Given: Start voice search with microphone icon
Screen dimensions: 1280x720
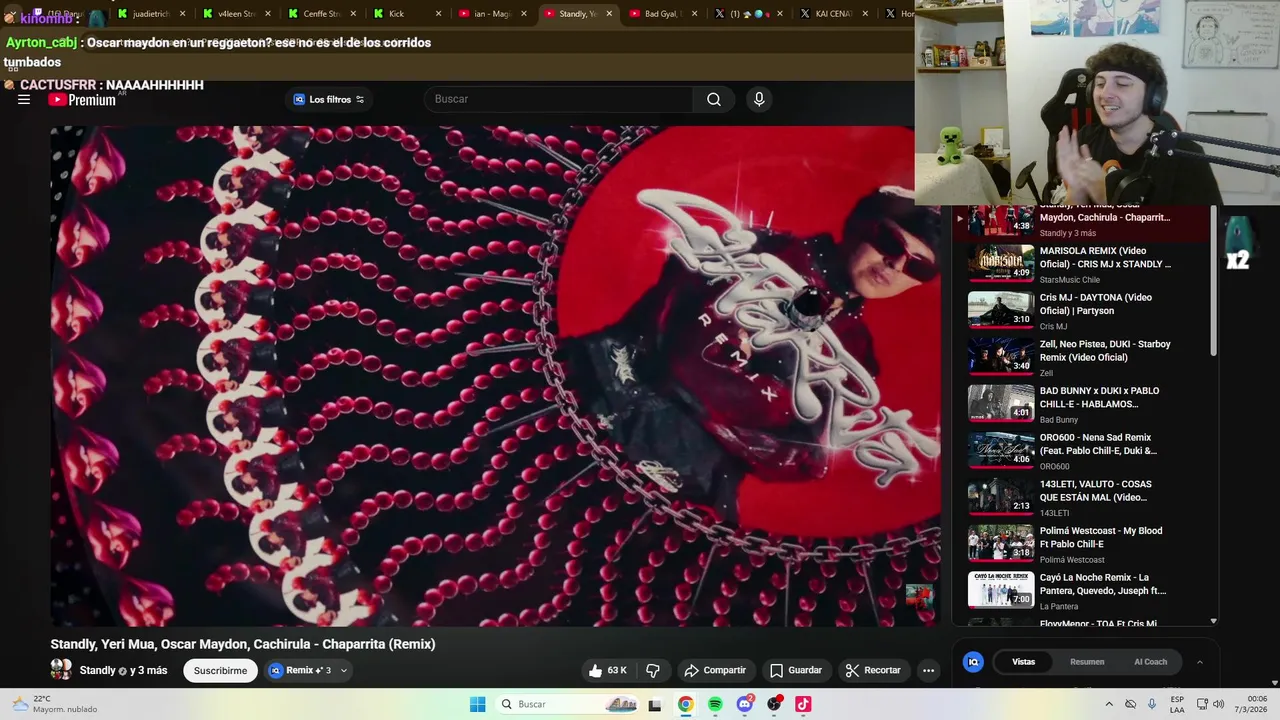Looking at the screenshot, I should point(759,99).
